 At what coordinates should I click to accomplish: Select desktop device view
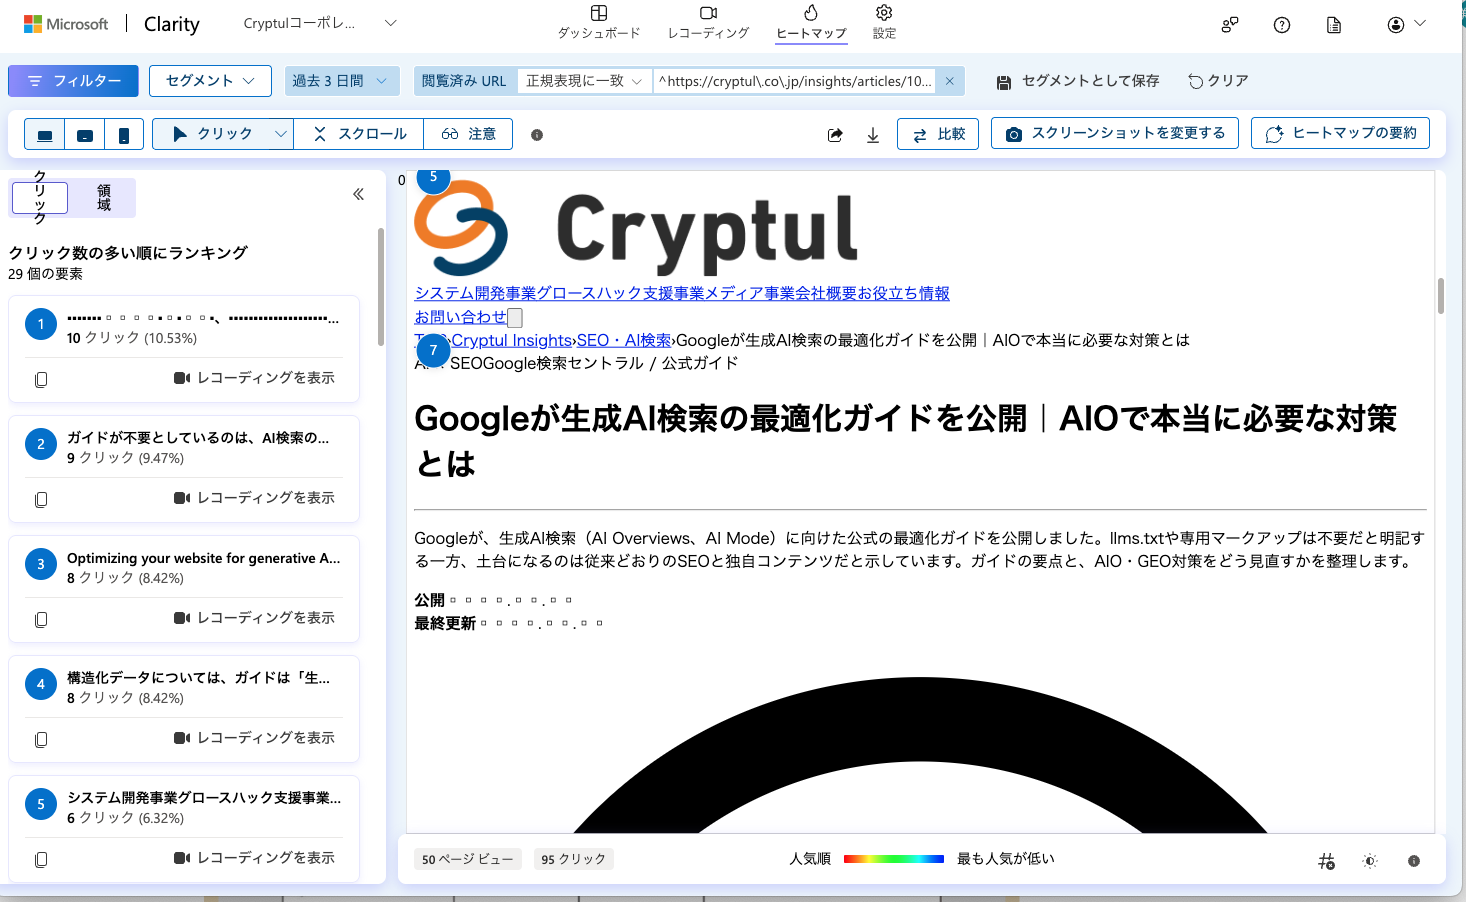coord(45,134)
